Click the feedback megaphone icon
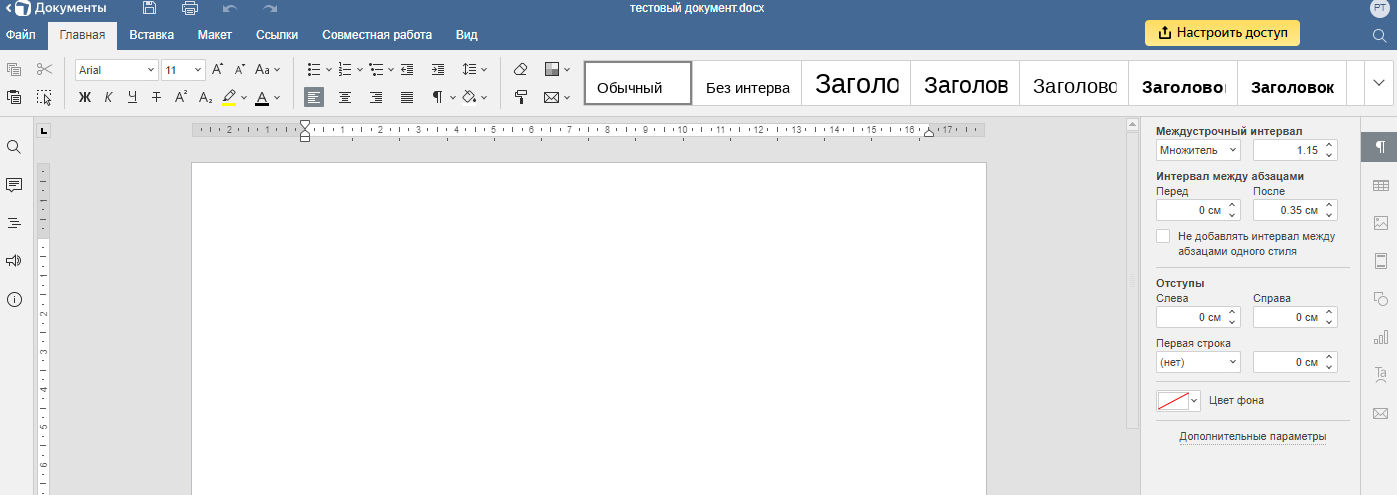The image size is (1397, 495). (14, 261)
